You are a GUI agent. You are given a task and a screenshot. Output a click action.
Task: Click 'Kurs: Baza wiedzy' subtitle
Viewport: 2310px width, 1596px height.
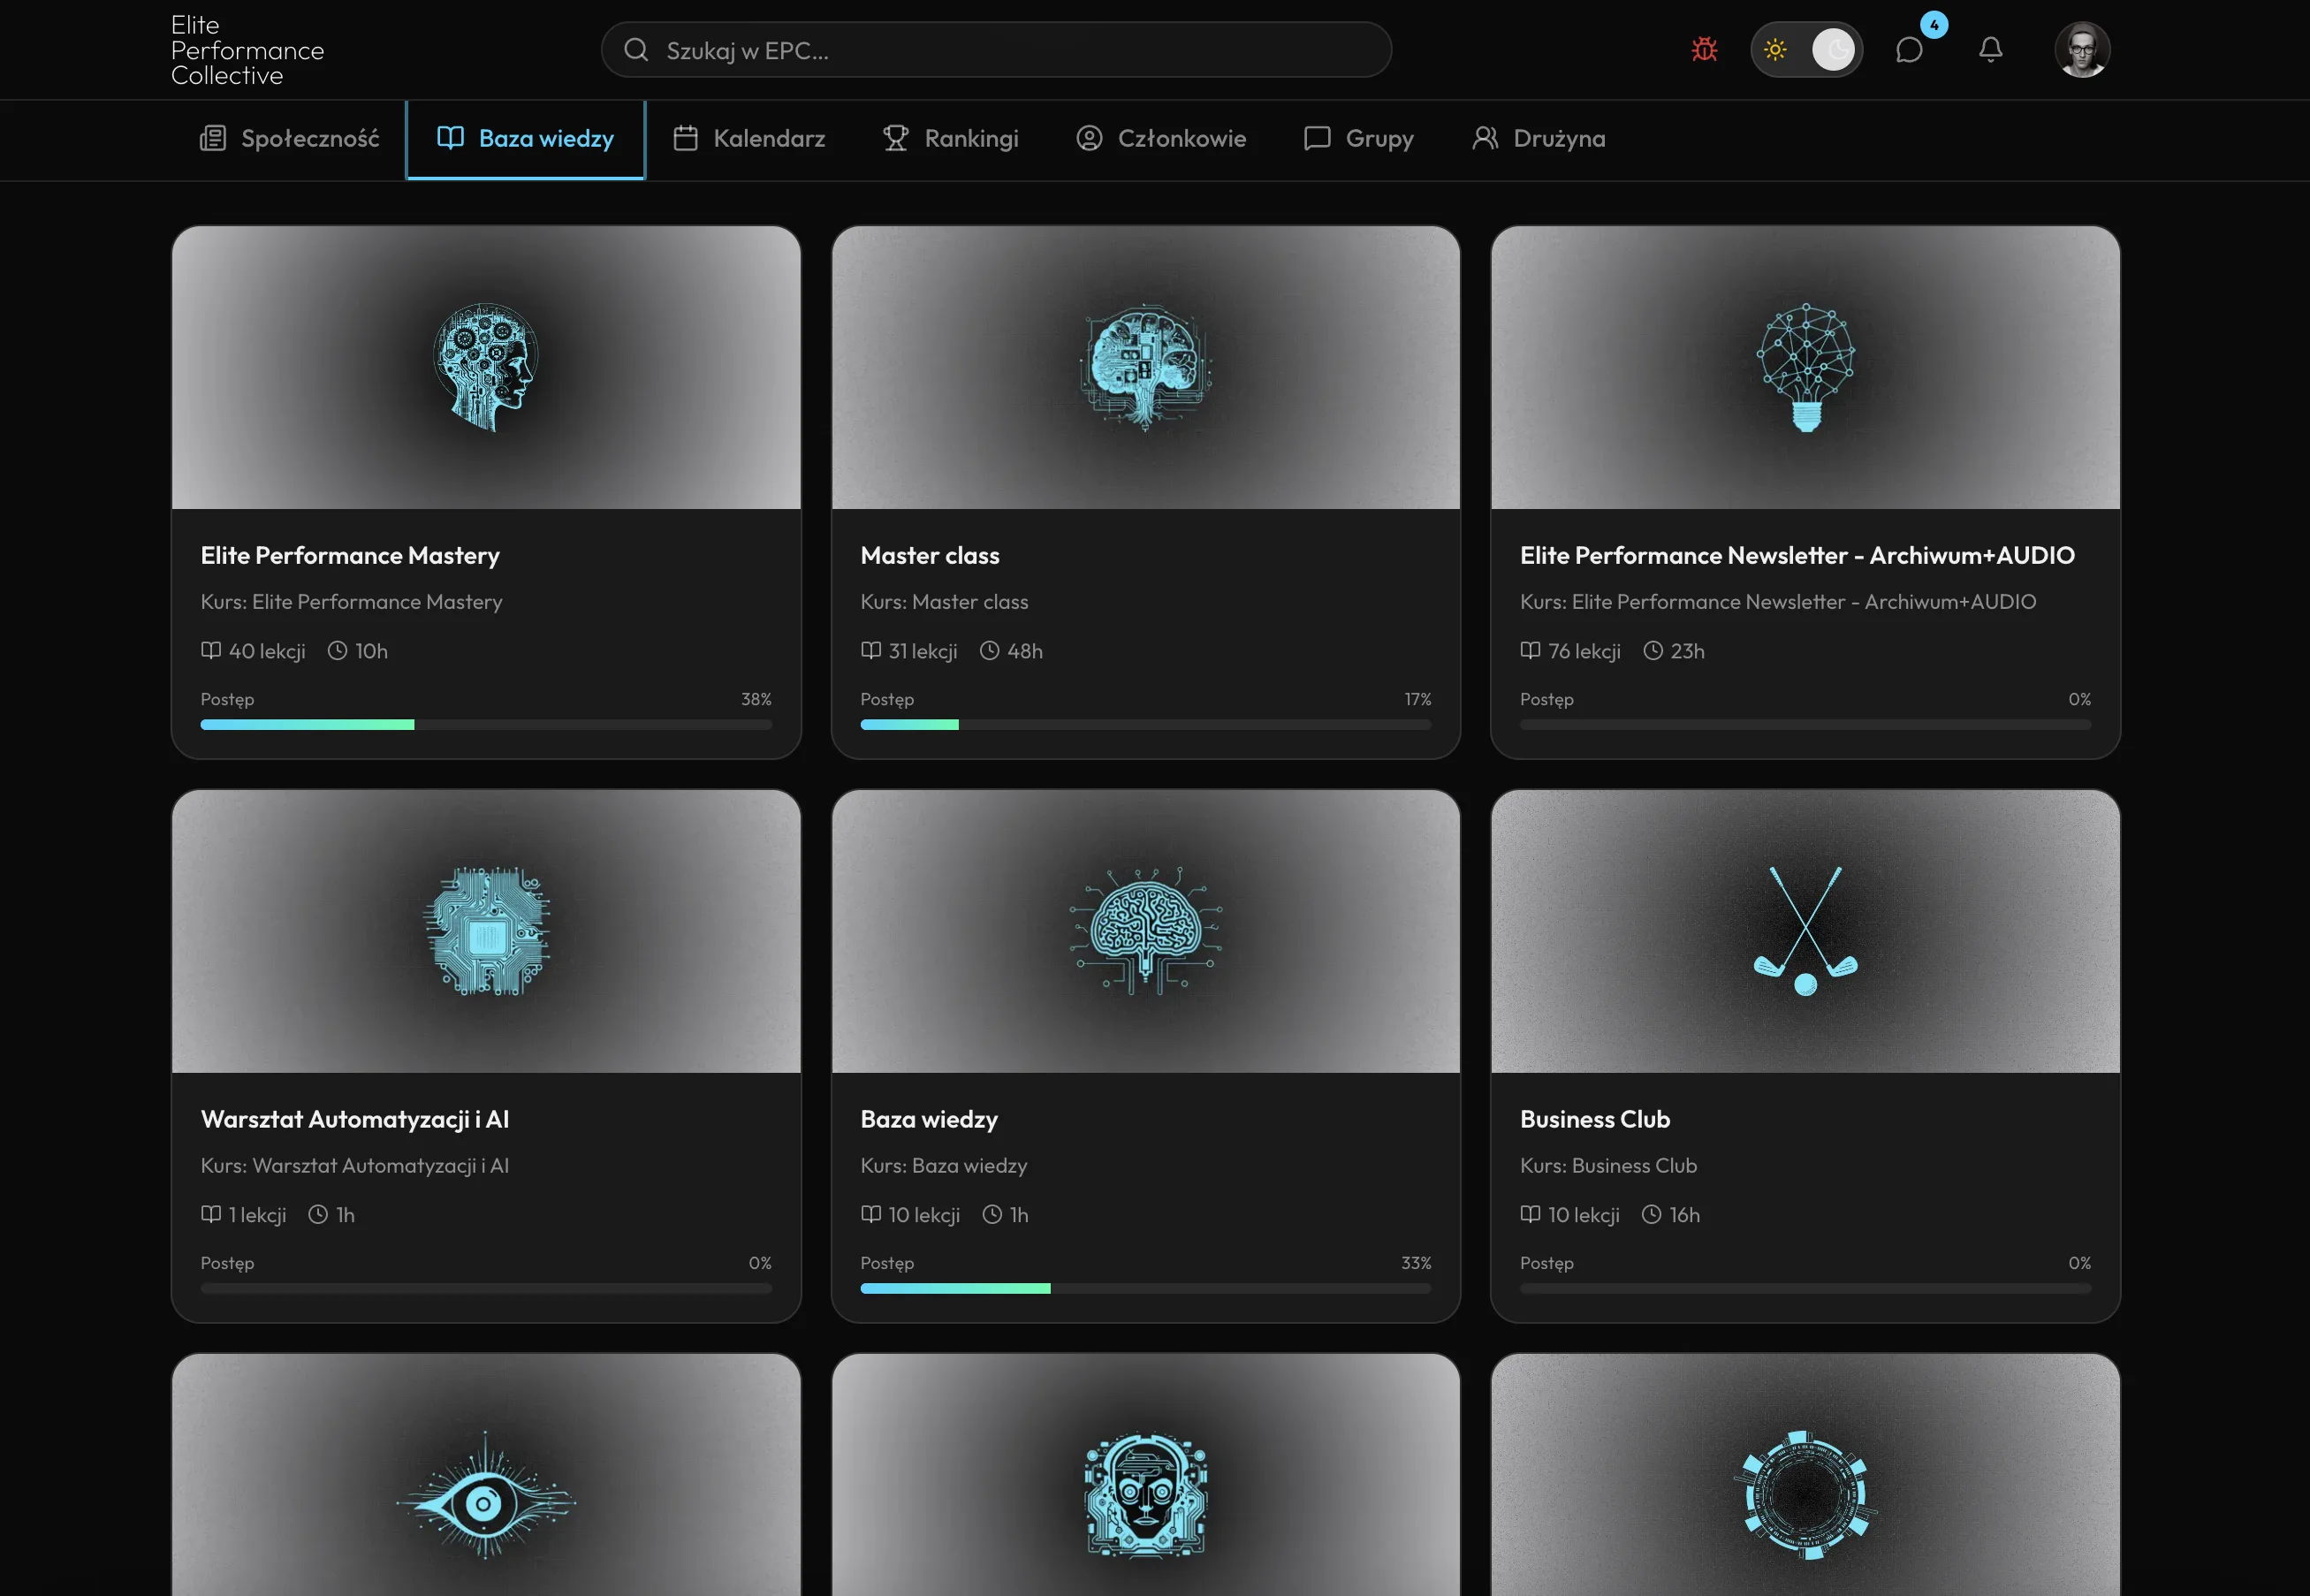(x=944, y=1166)
